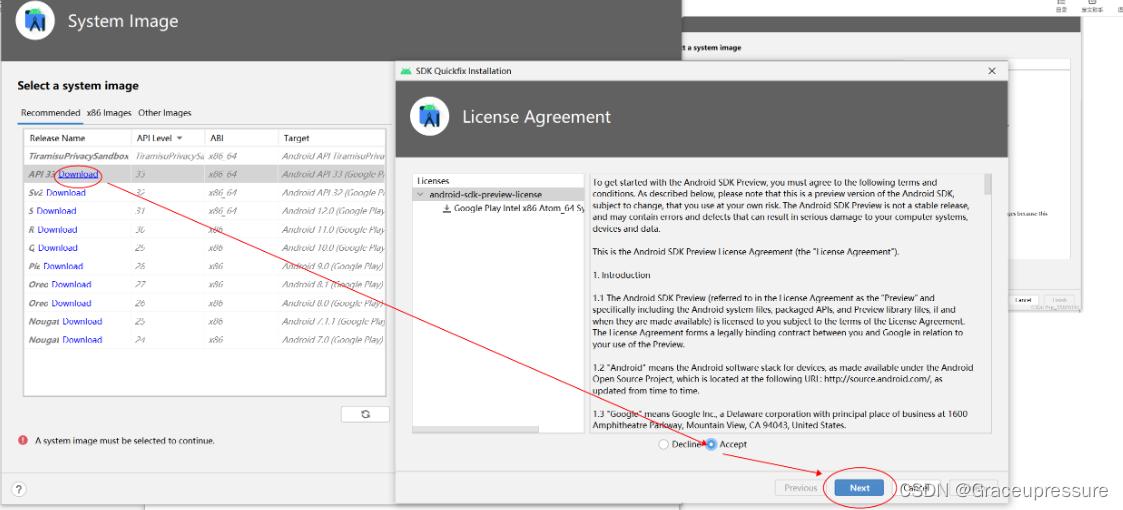The width and height of the screenshot is (1123, 510).
Task: Click the '1. Introduction' heading in license text
Action: pyautogui.click(x=621, y=275)
